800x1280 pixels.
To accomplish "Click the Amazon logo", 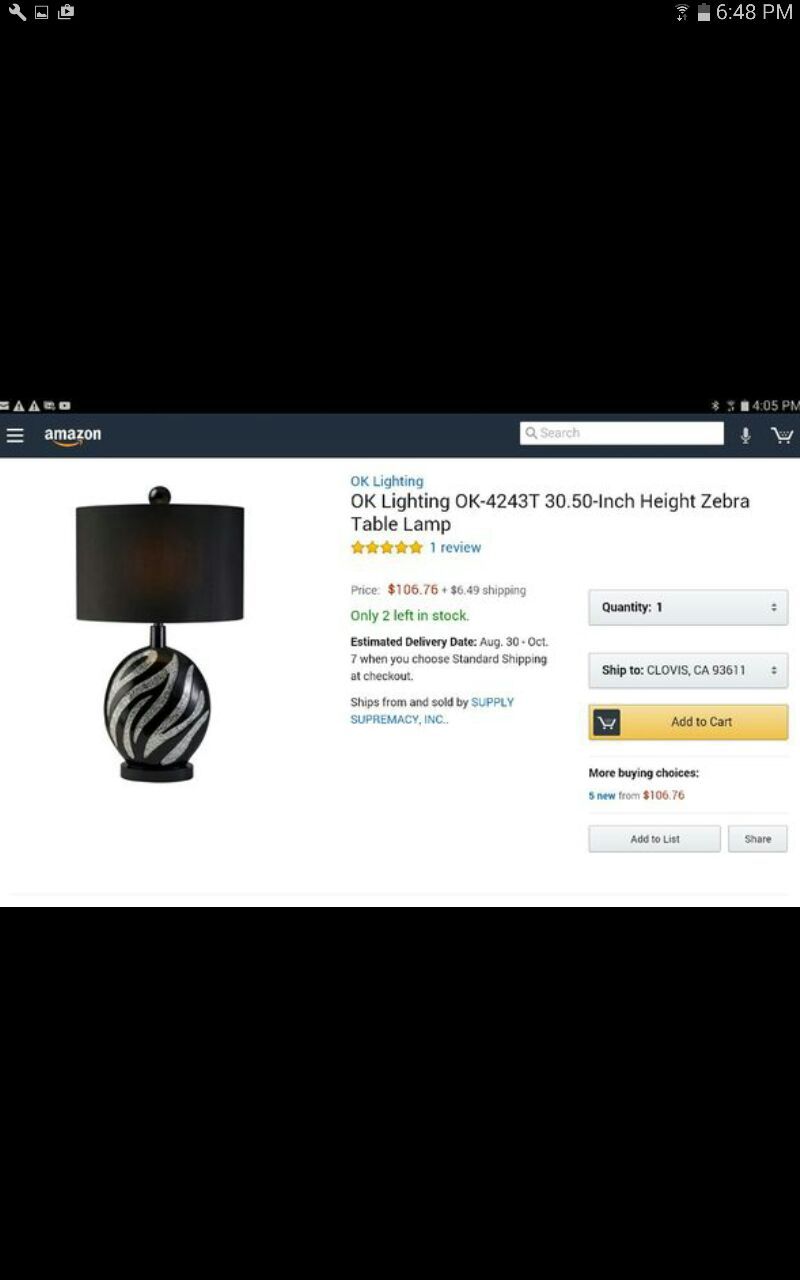I will (x=72, y=436).
